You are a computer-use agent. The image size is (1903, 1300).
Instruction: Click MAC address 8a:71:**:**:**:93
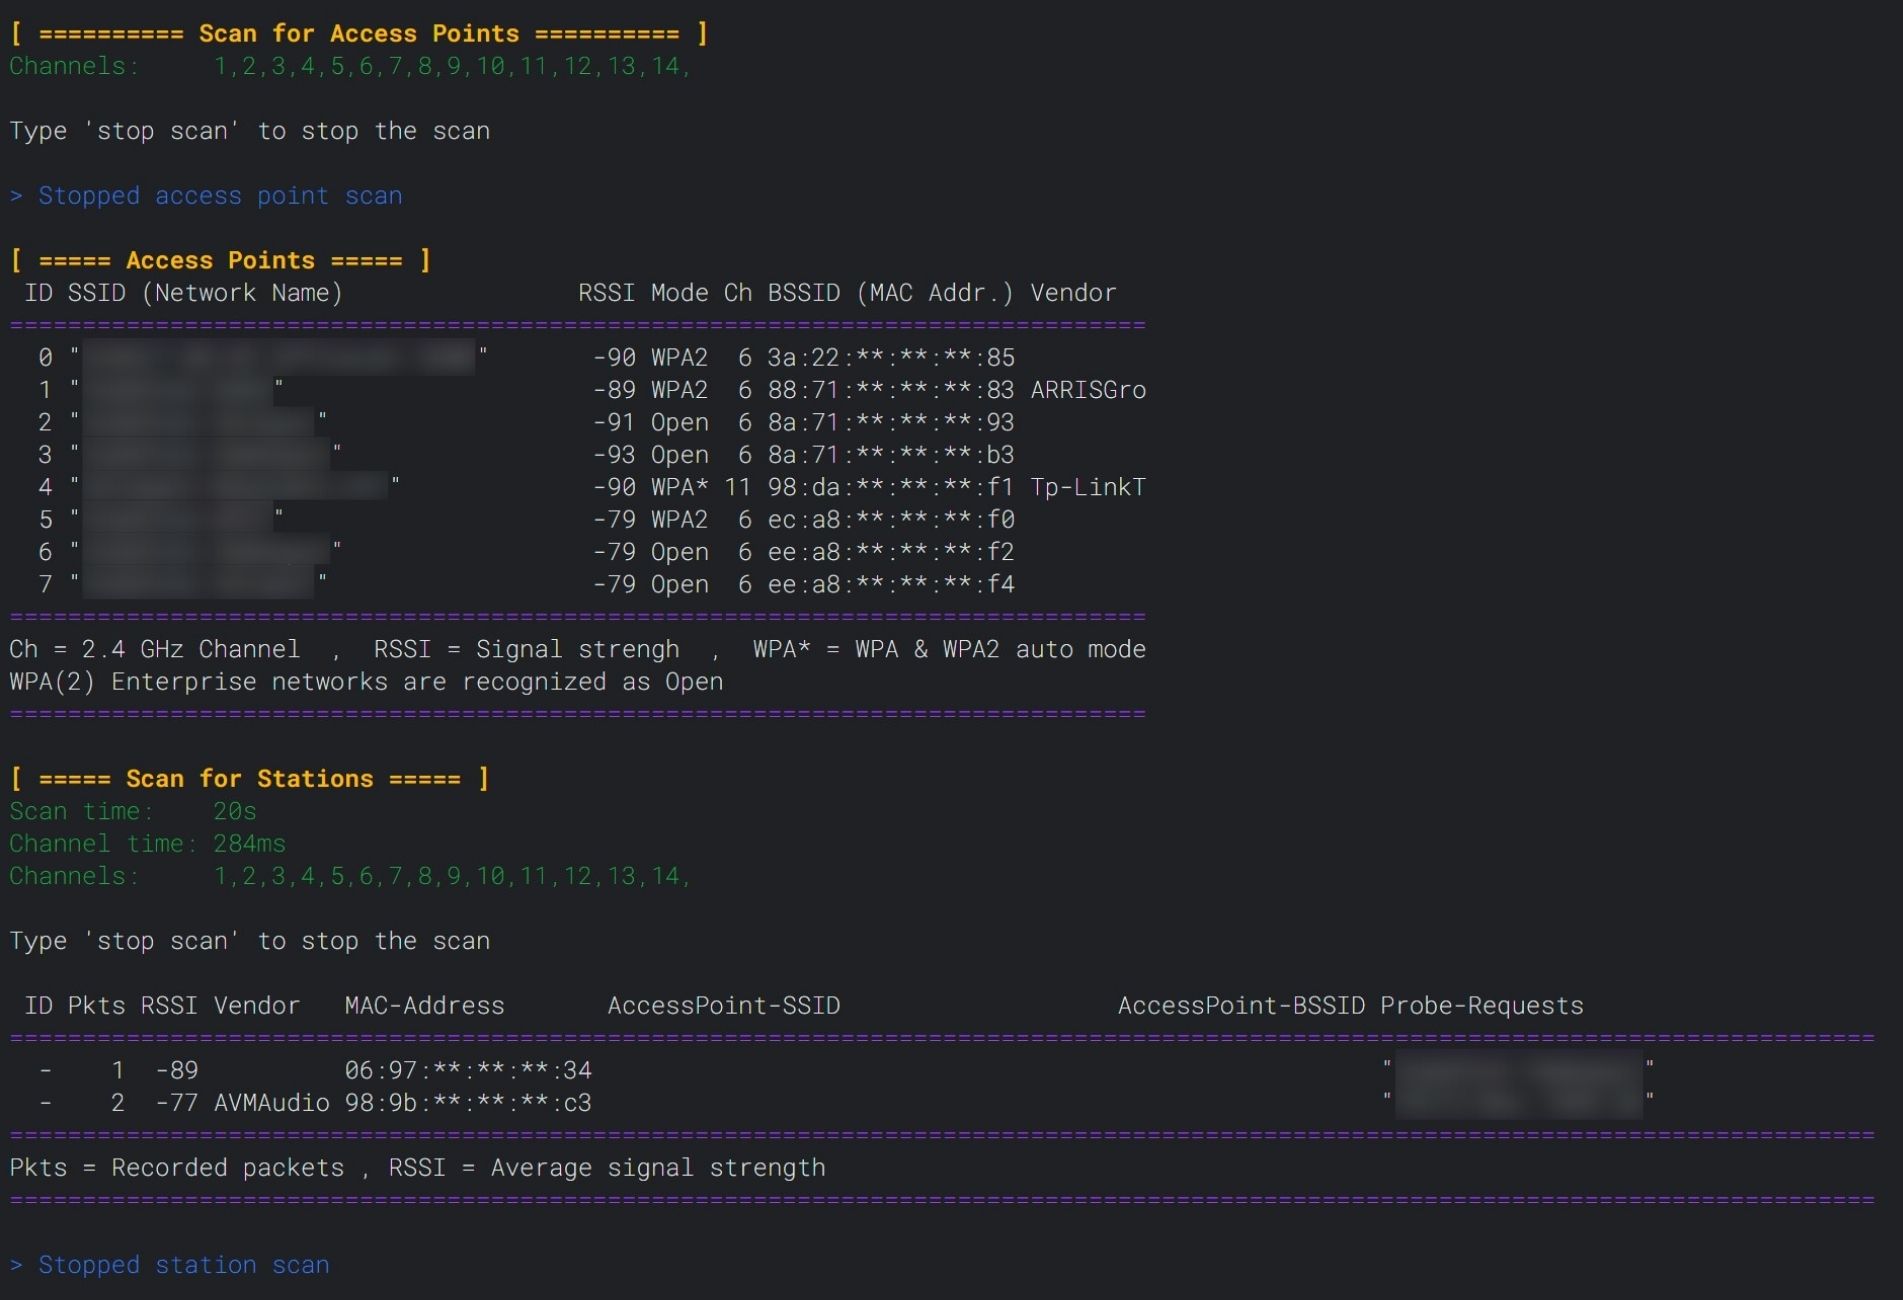(891, 422)
